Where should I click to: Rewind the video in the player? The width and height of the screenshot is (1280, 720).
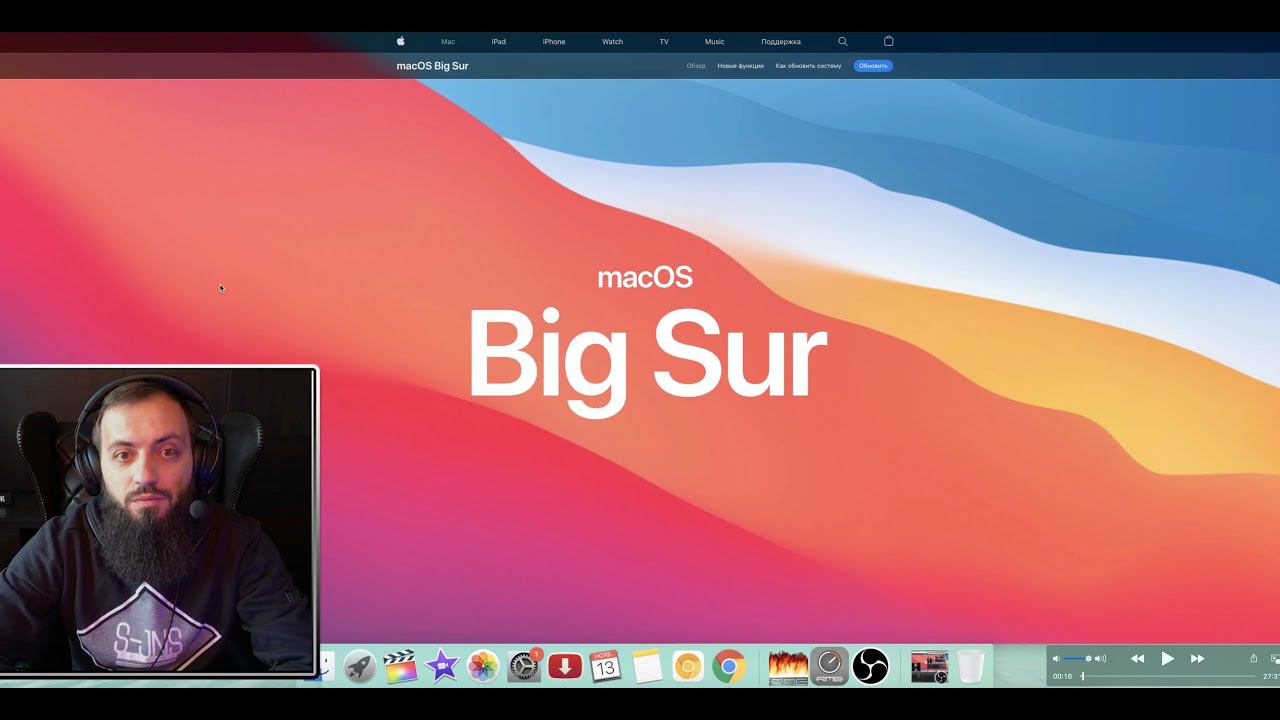point(1137,659)
